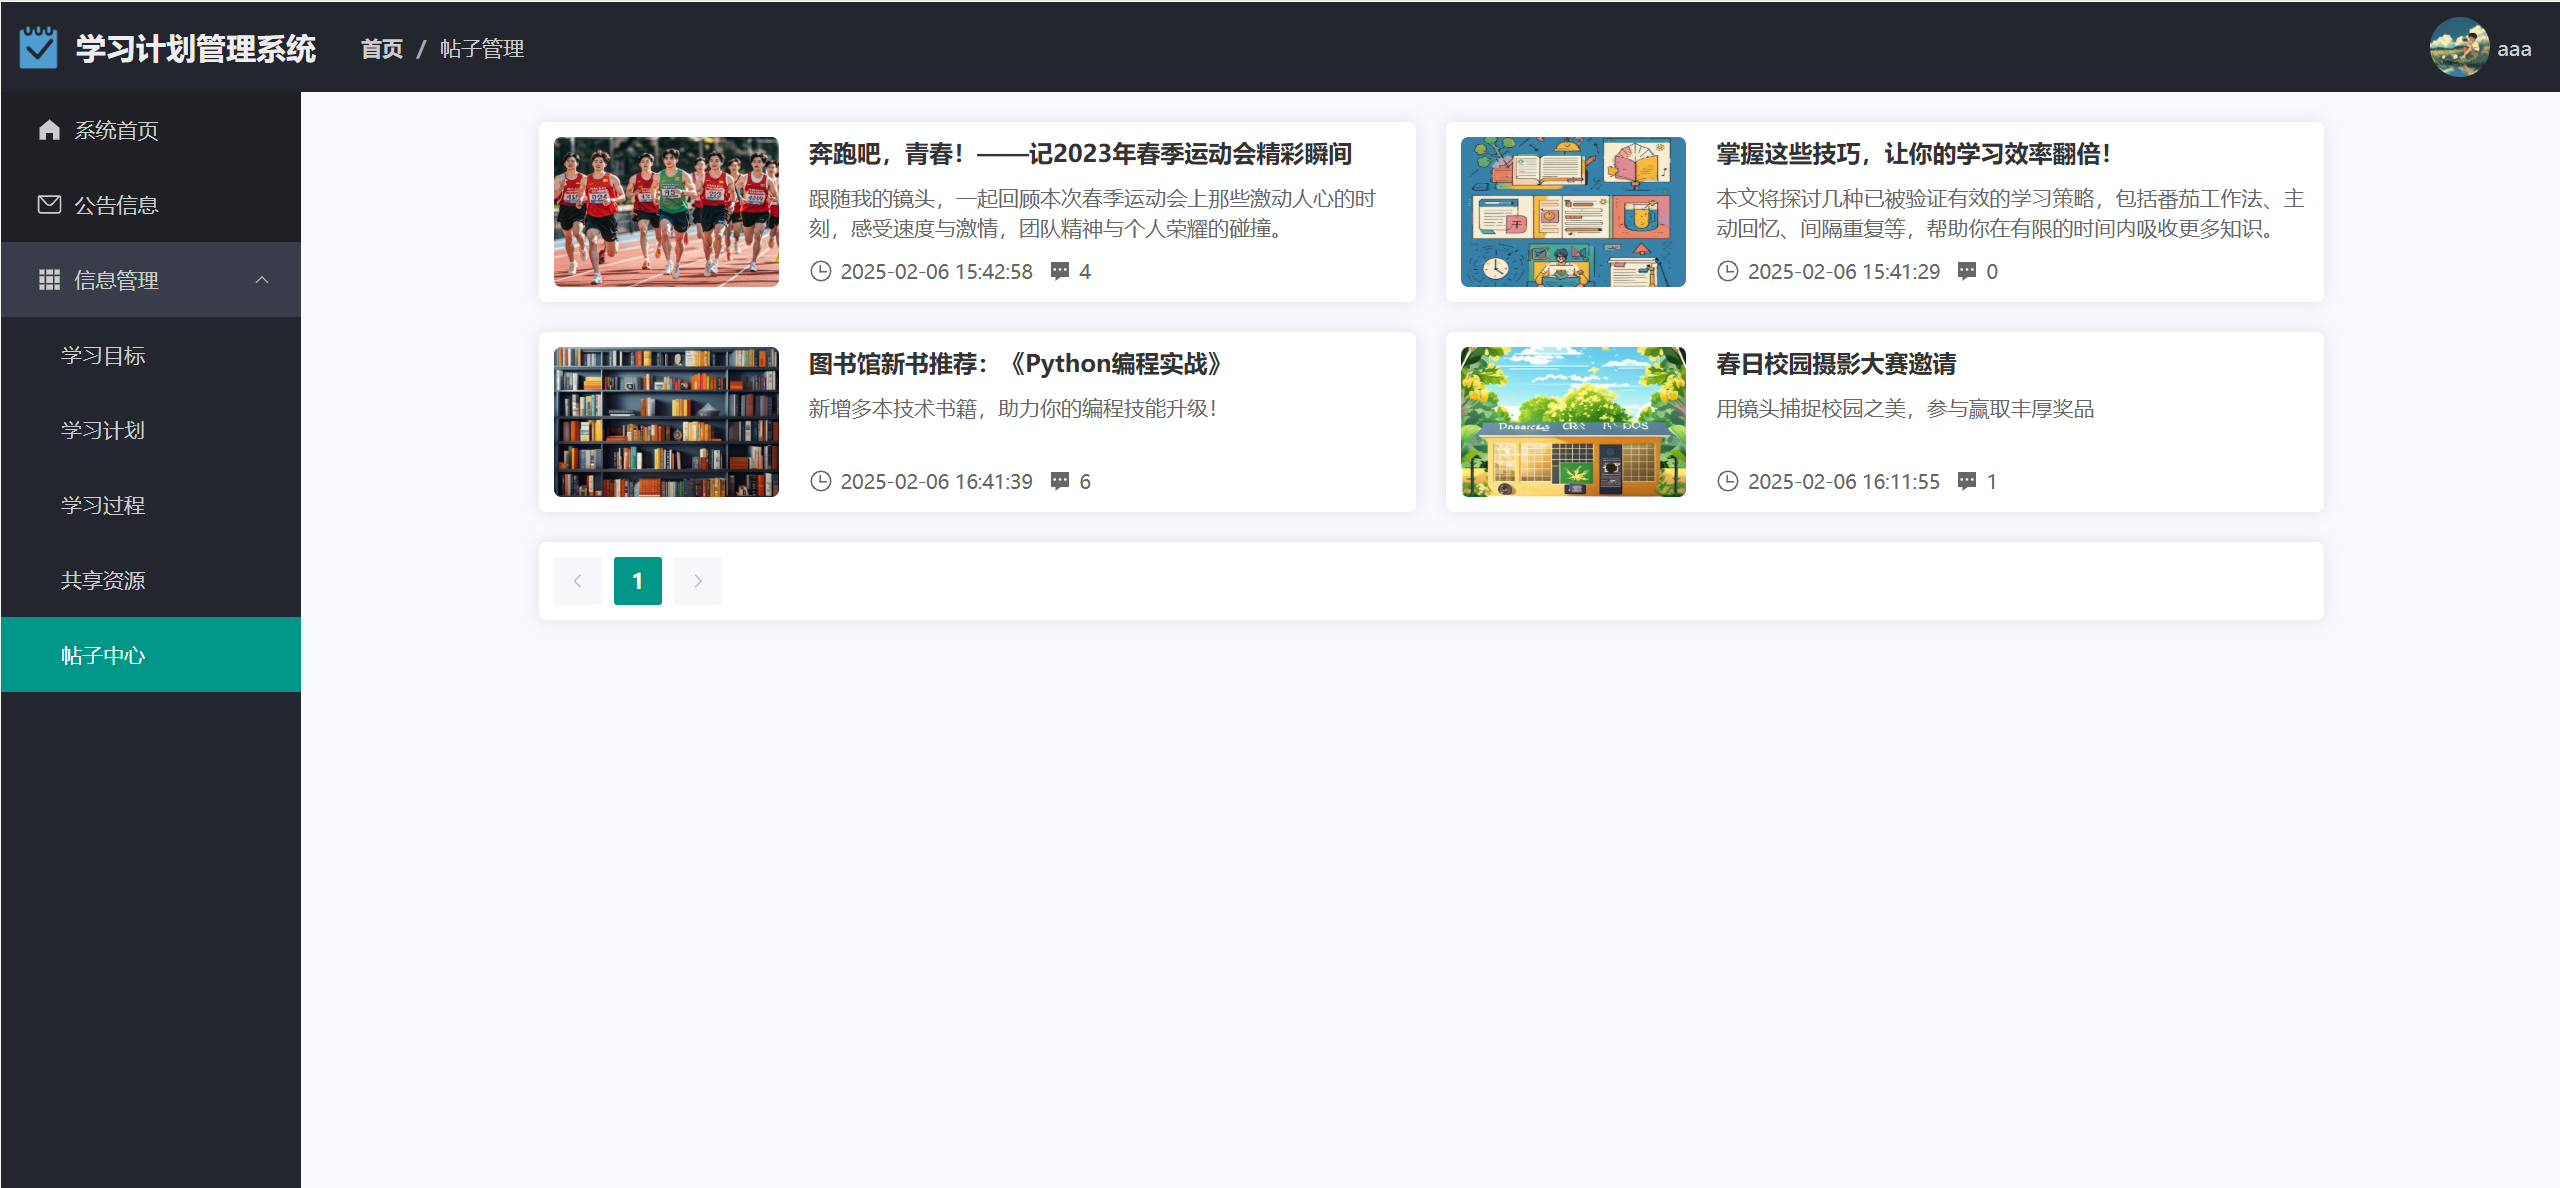Viewport: 2560px width, 1188px height.
Task: Select 共享资源 in the sidebar
Action: pos(103,580)
